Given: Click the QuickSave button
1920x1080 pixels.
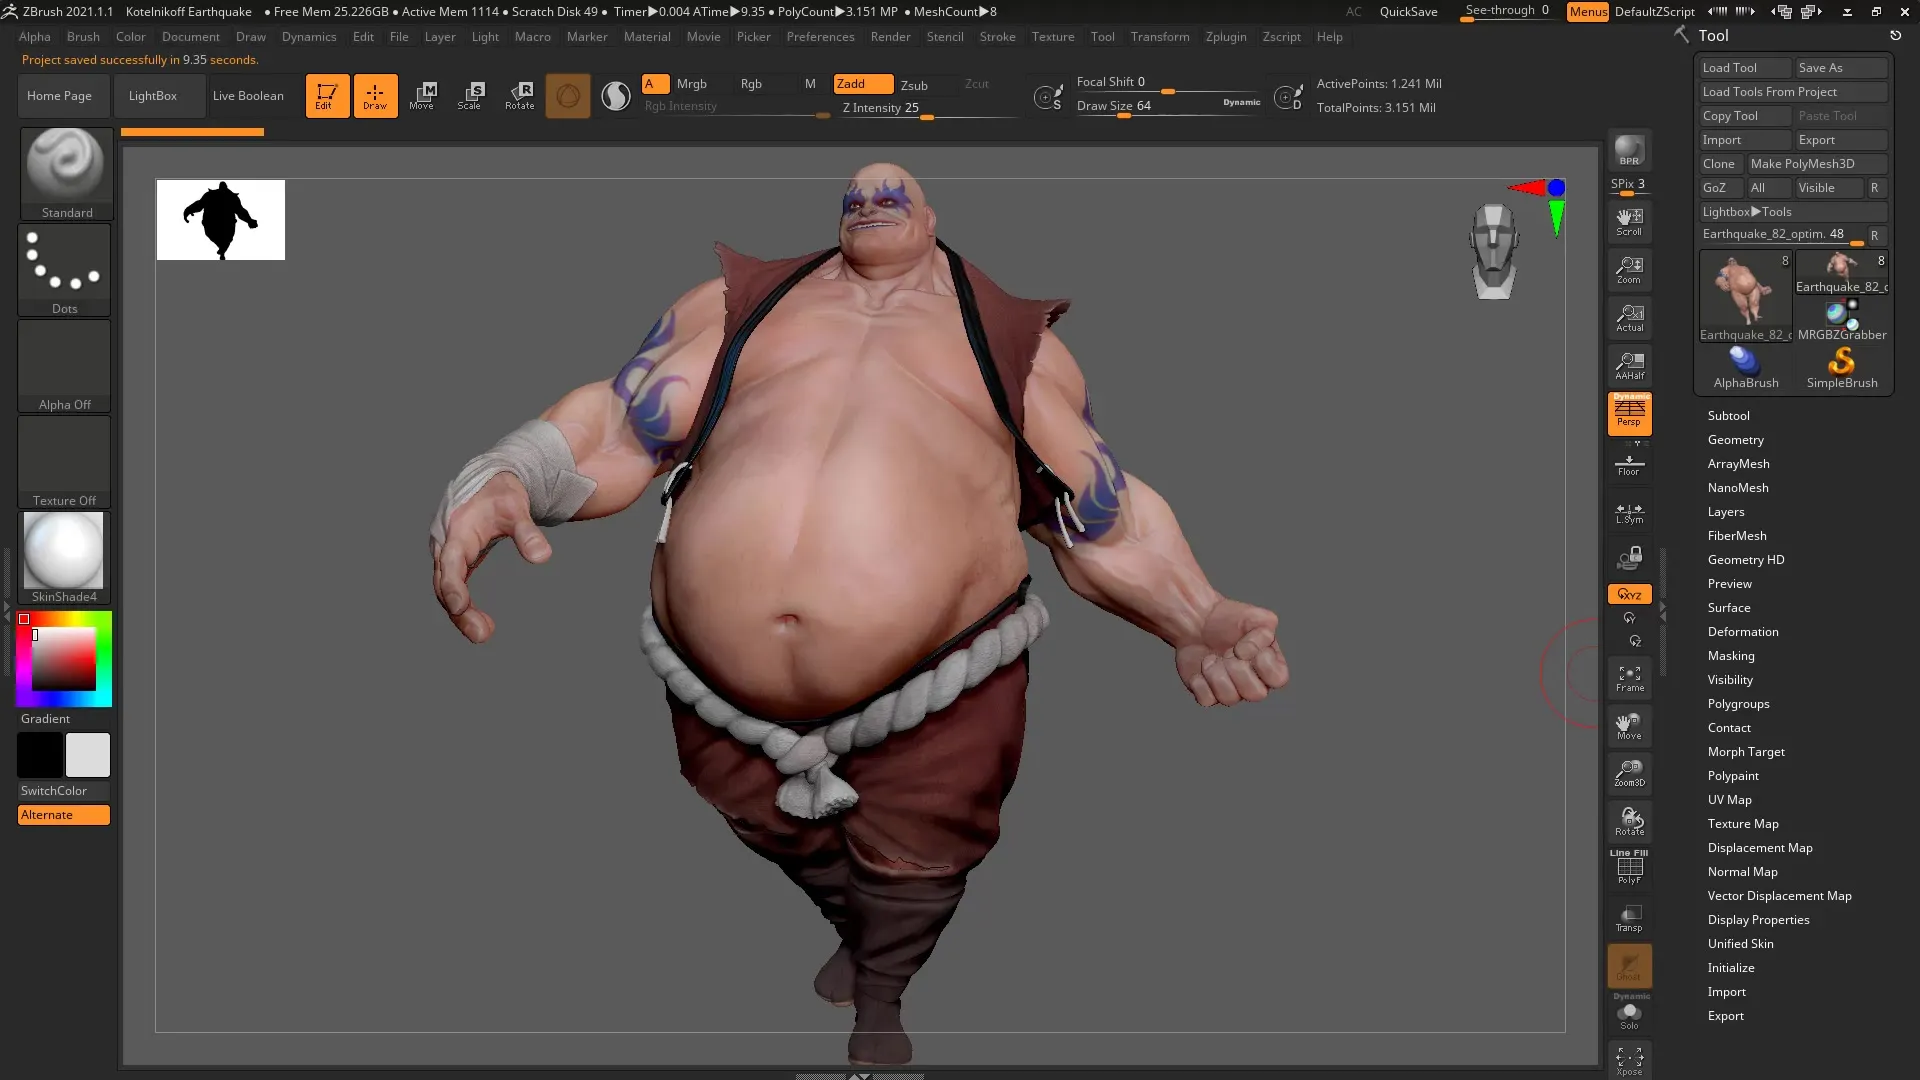Looking at the screenshot, I should tap(1408, 12).
